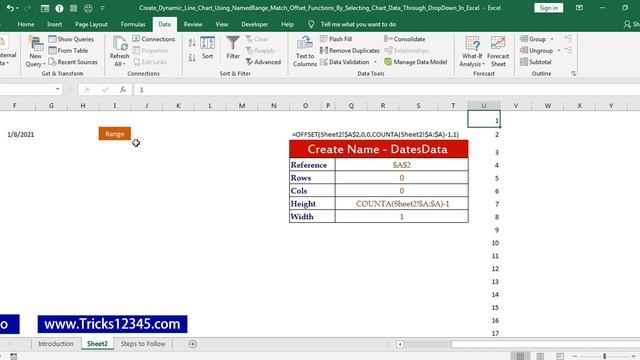Click the info circle icon in title bar
Screen dimensions: 640x360
click(x=59, y=8)
